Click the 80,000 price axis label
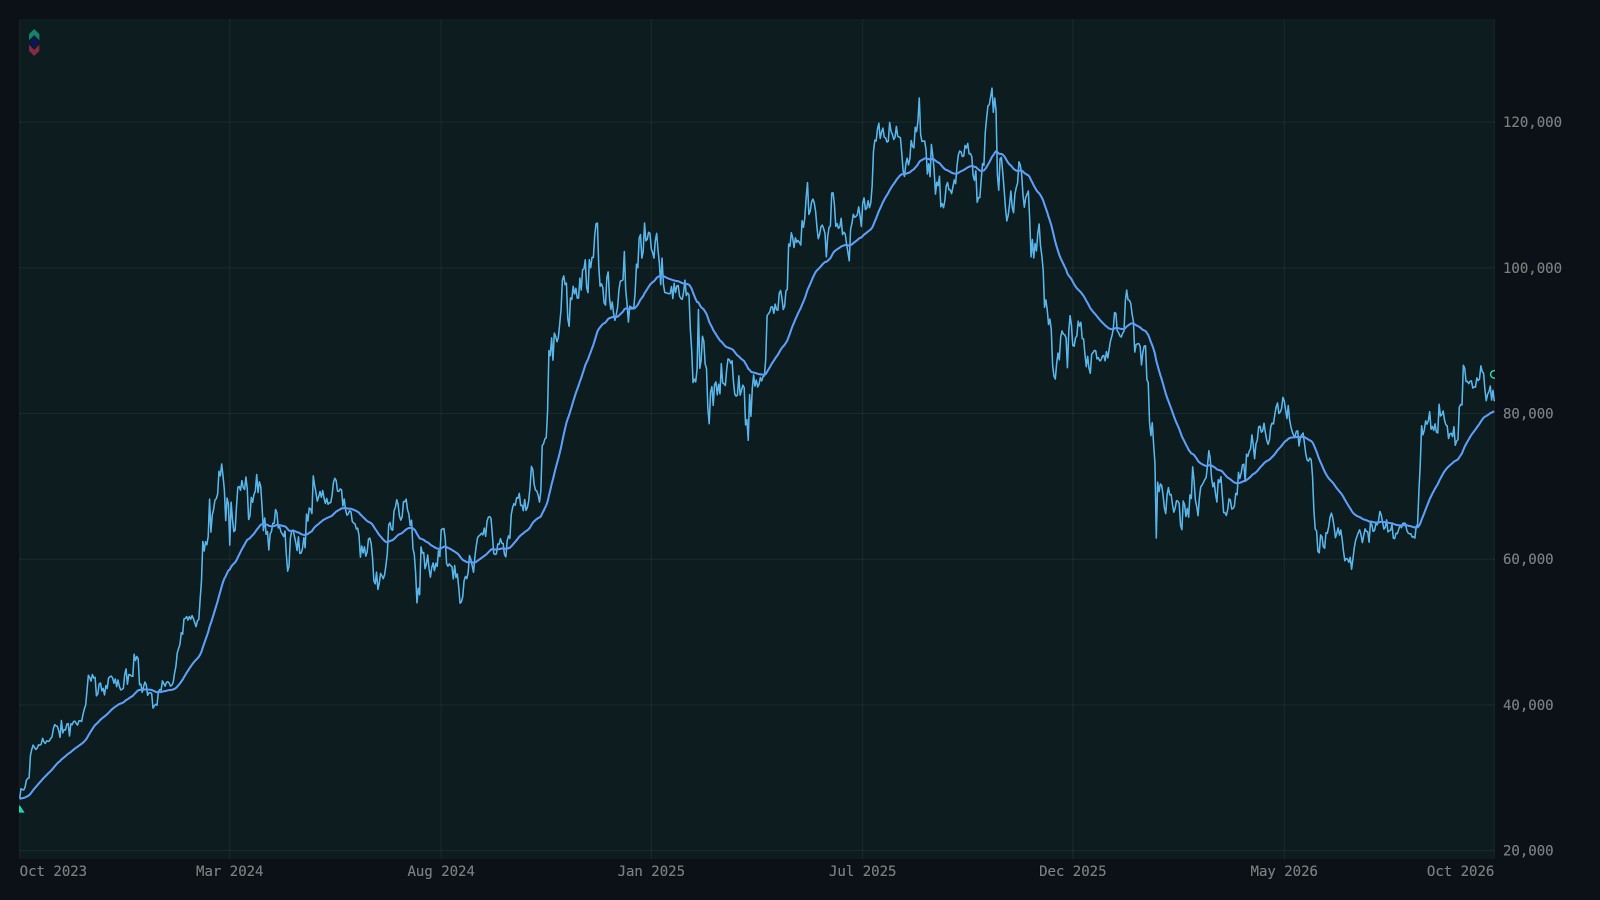The height and width of the screenshot is (900, 1600). (x=1528, y=414)
